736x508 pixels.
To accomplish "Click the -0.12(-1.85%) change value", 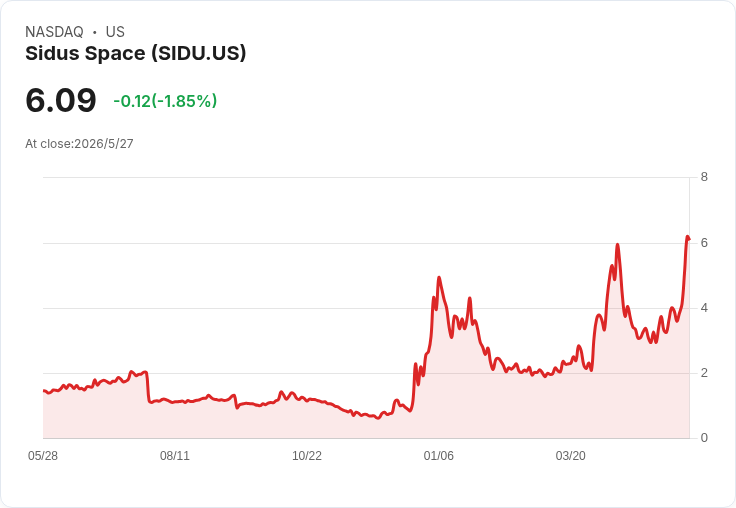I will click(x=165, y=101).
